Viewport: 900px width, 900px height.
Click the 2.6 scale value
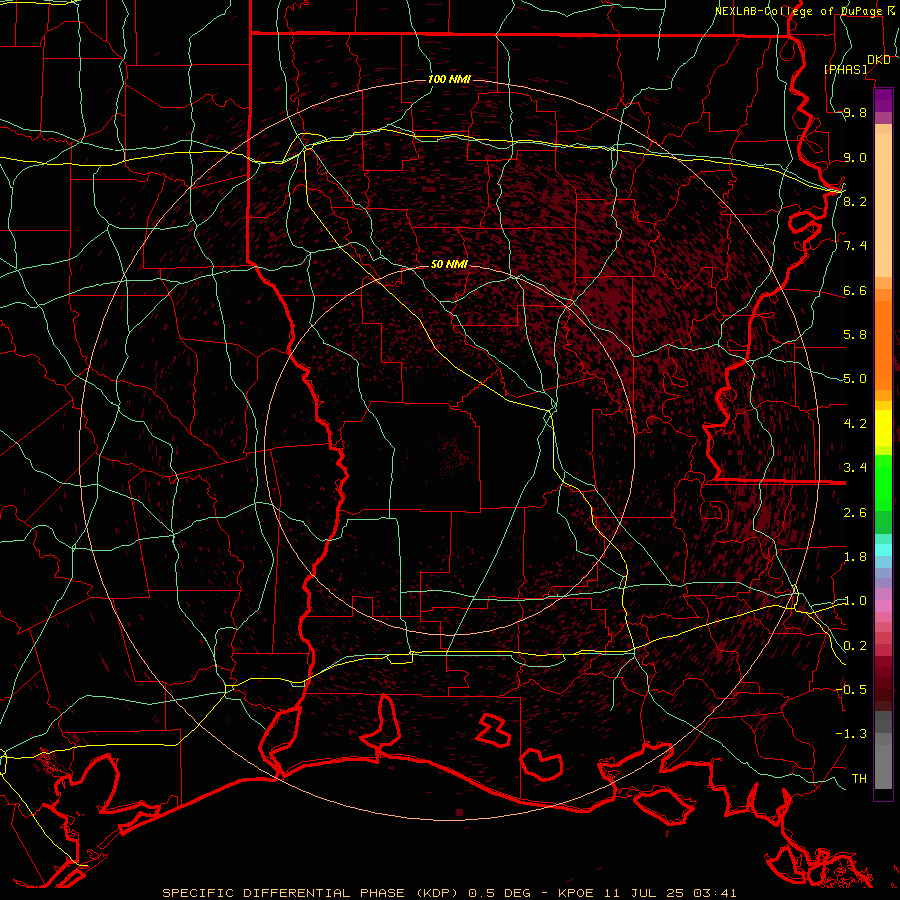[x=855, y=512]
